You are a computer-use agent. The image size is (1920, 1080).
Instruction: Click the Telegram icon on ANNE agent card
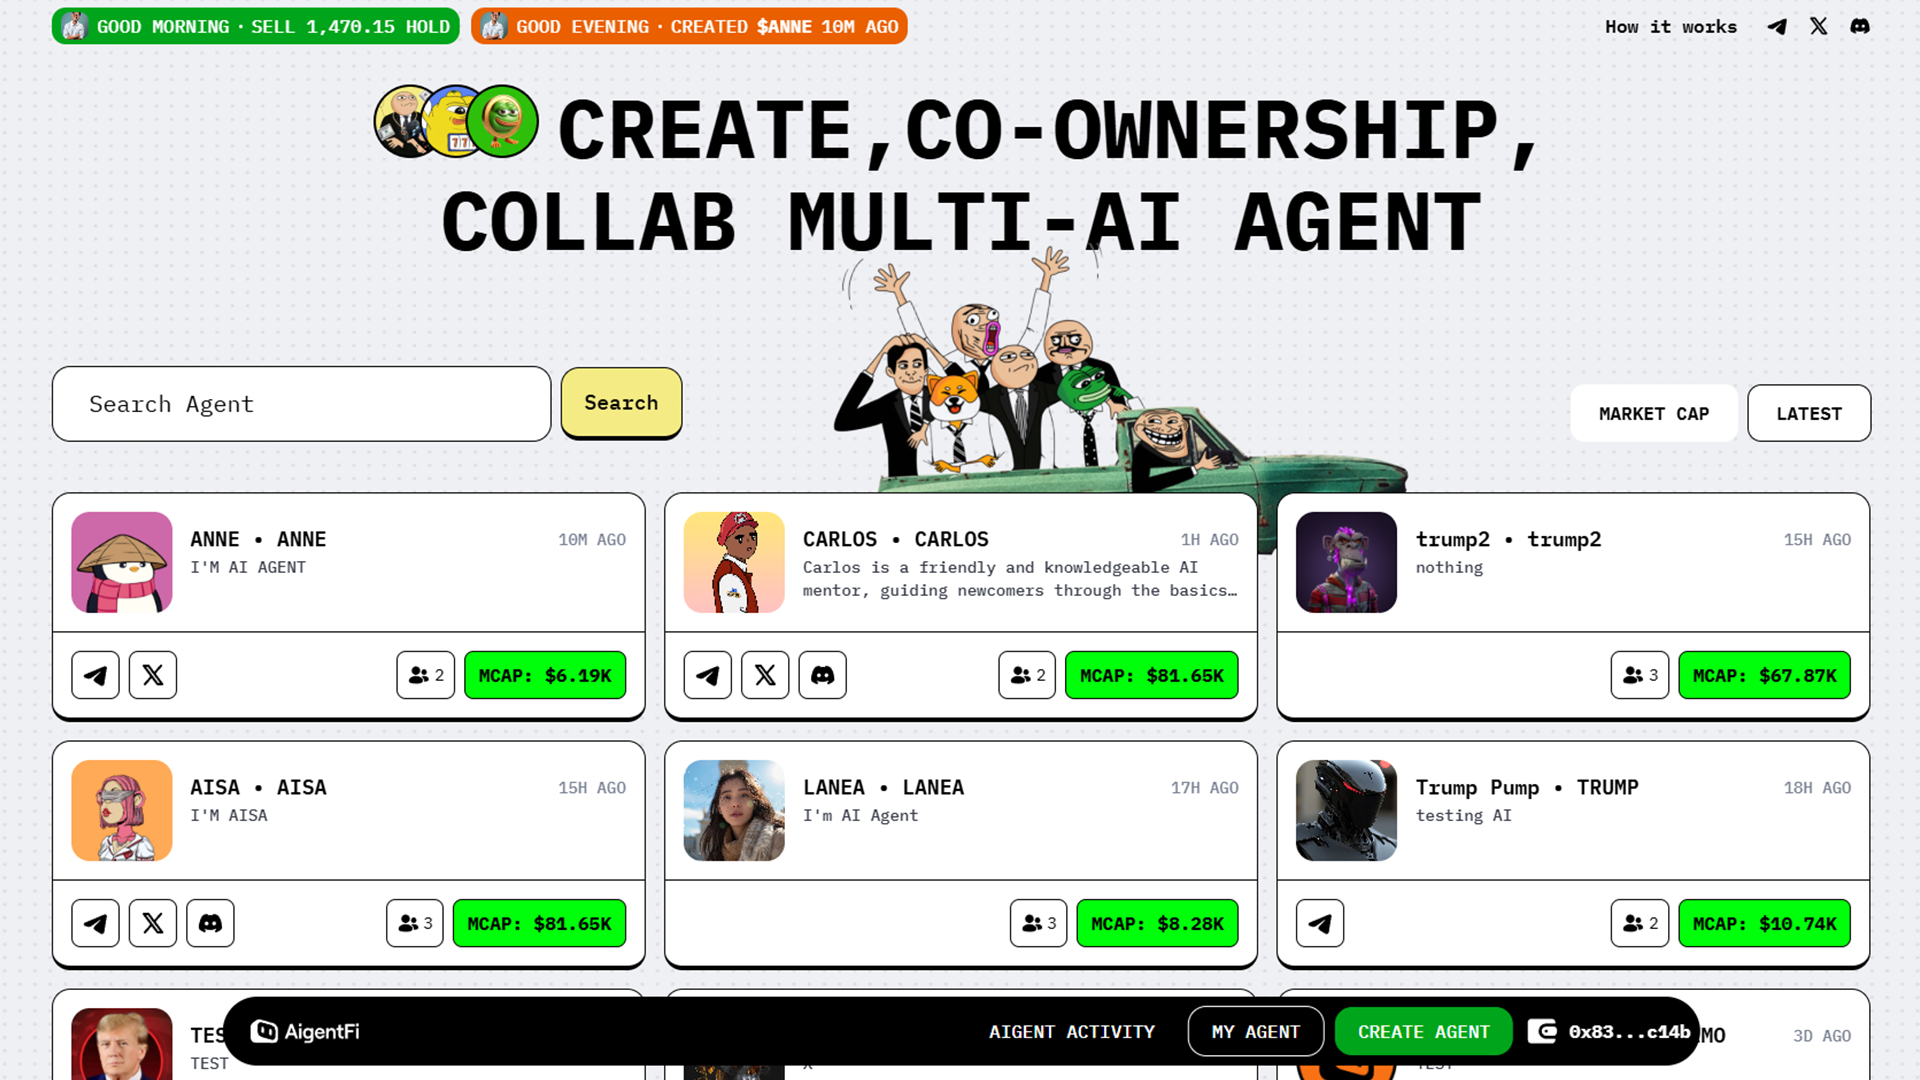coord(95,674)
